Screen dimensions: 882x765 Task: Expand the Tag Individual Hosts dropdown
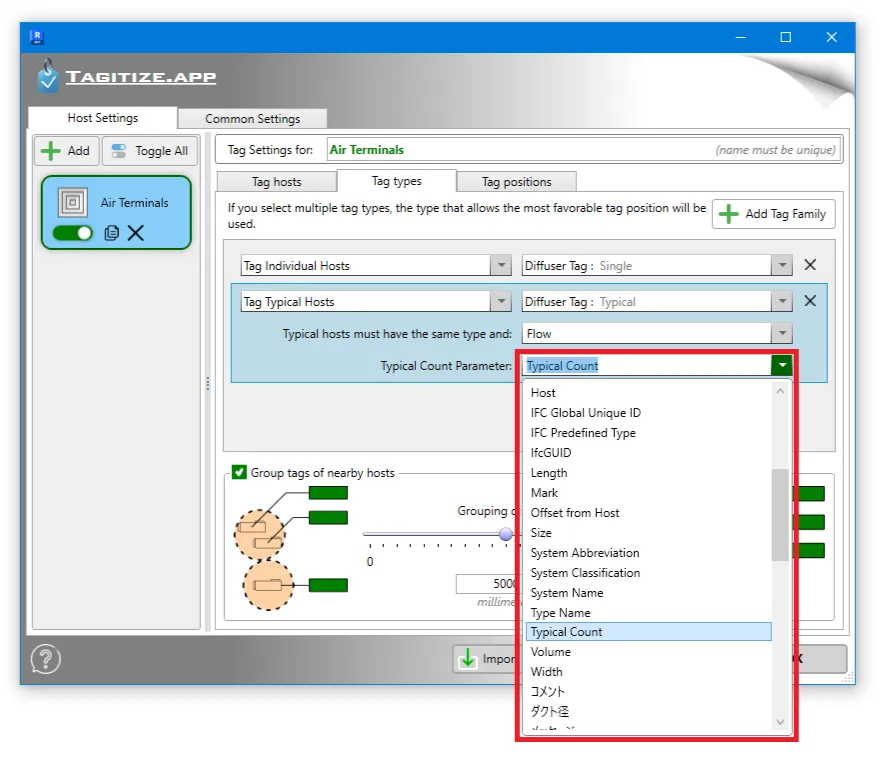(501, 266)
